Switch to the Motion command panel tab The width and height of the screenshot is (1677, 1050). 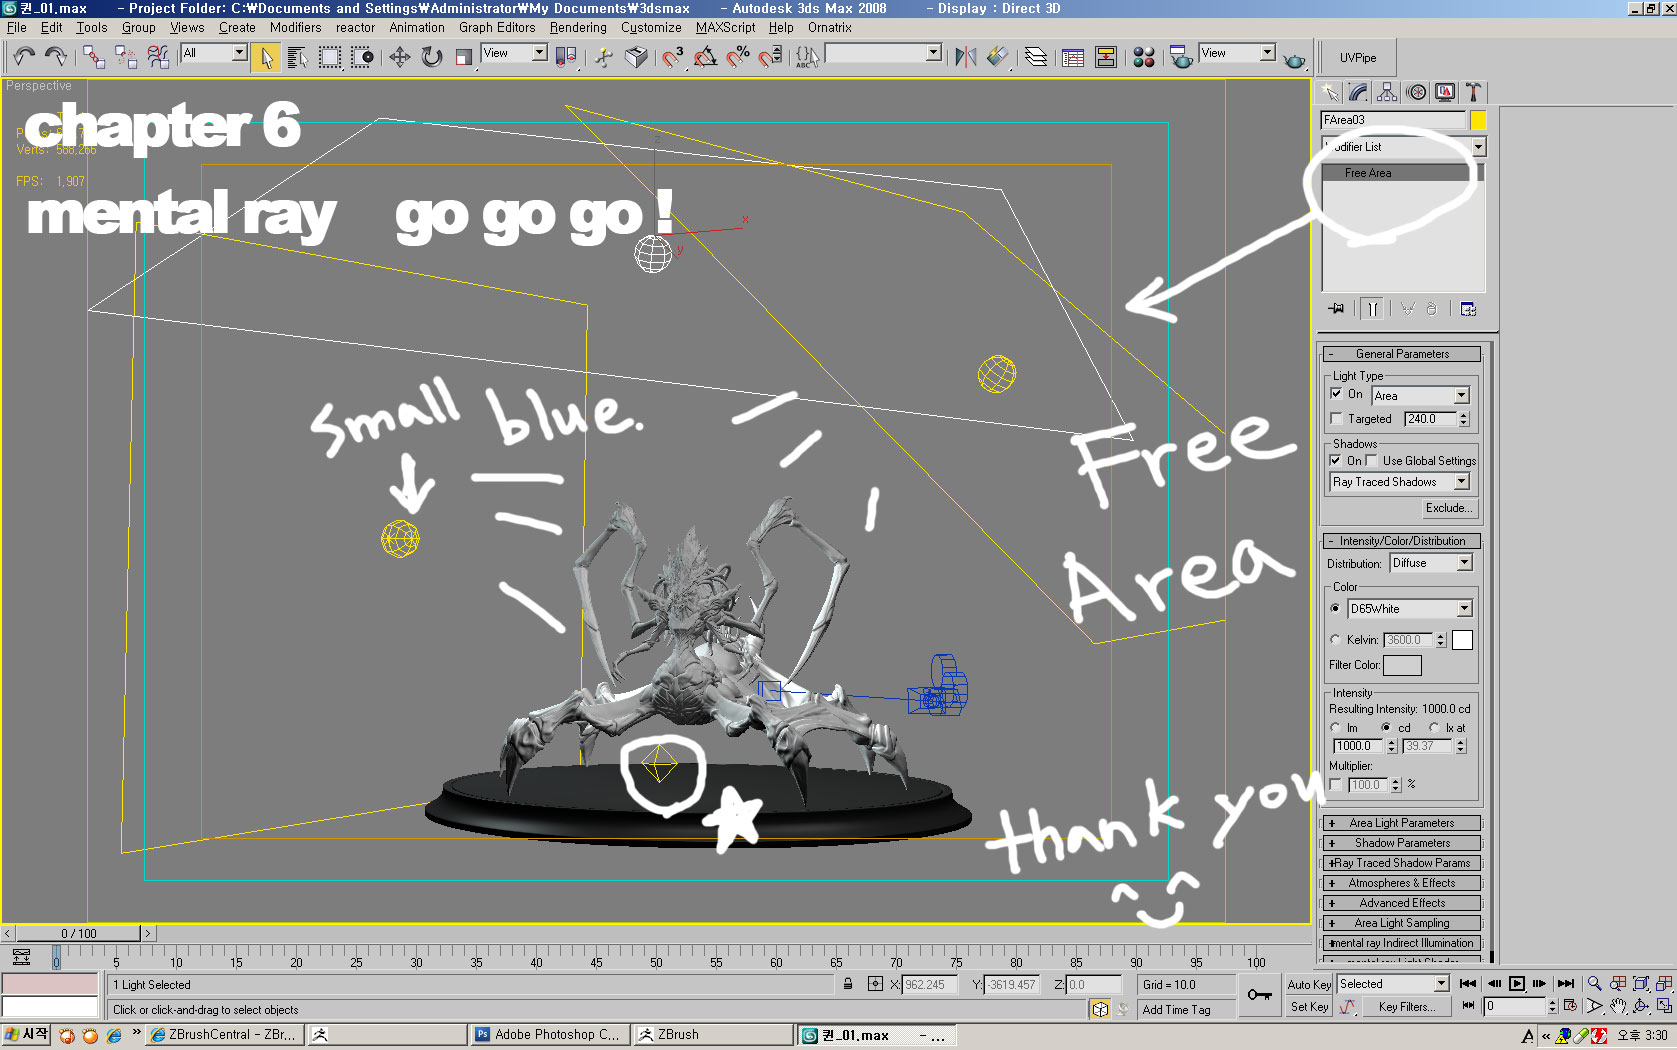[x=1416, y=92]
